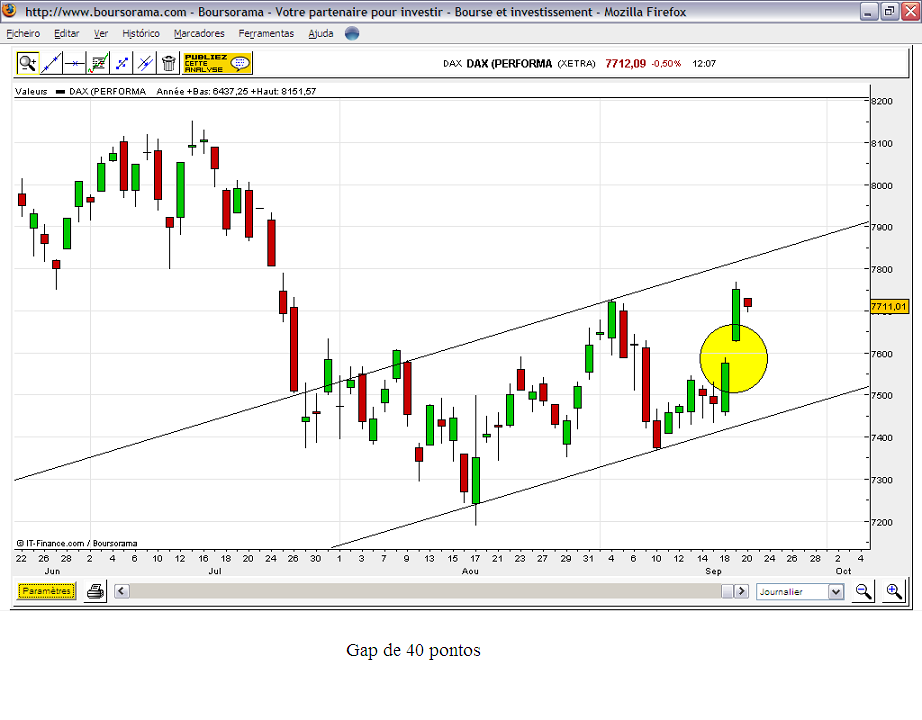This screenshot has height=720, width=922.
Task: Click the Firefox icon in title bar
Action: pos(10,11)
